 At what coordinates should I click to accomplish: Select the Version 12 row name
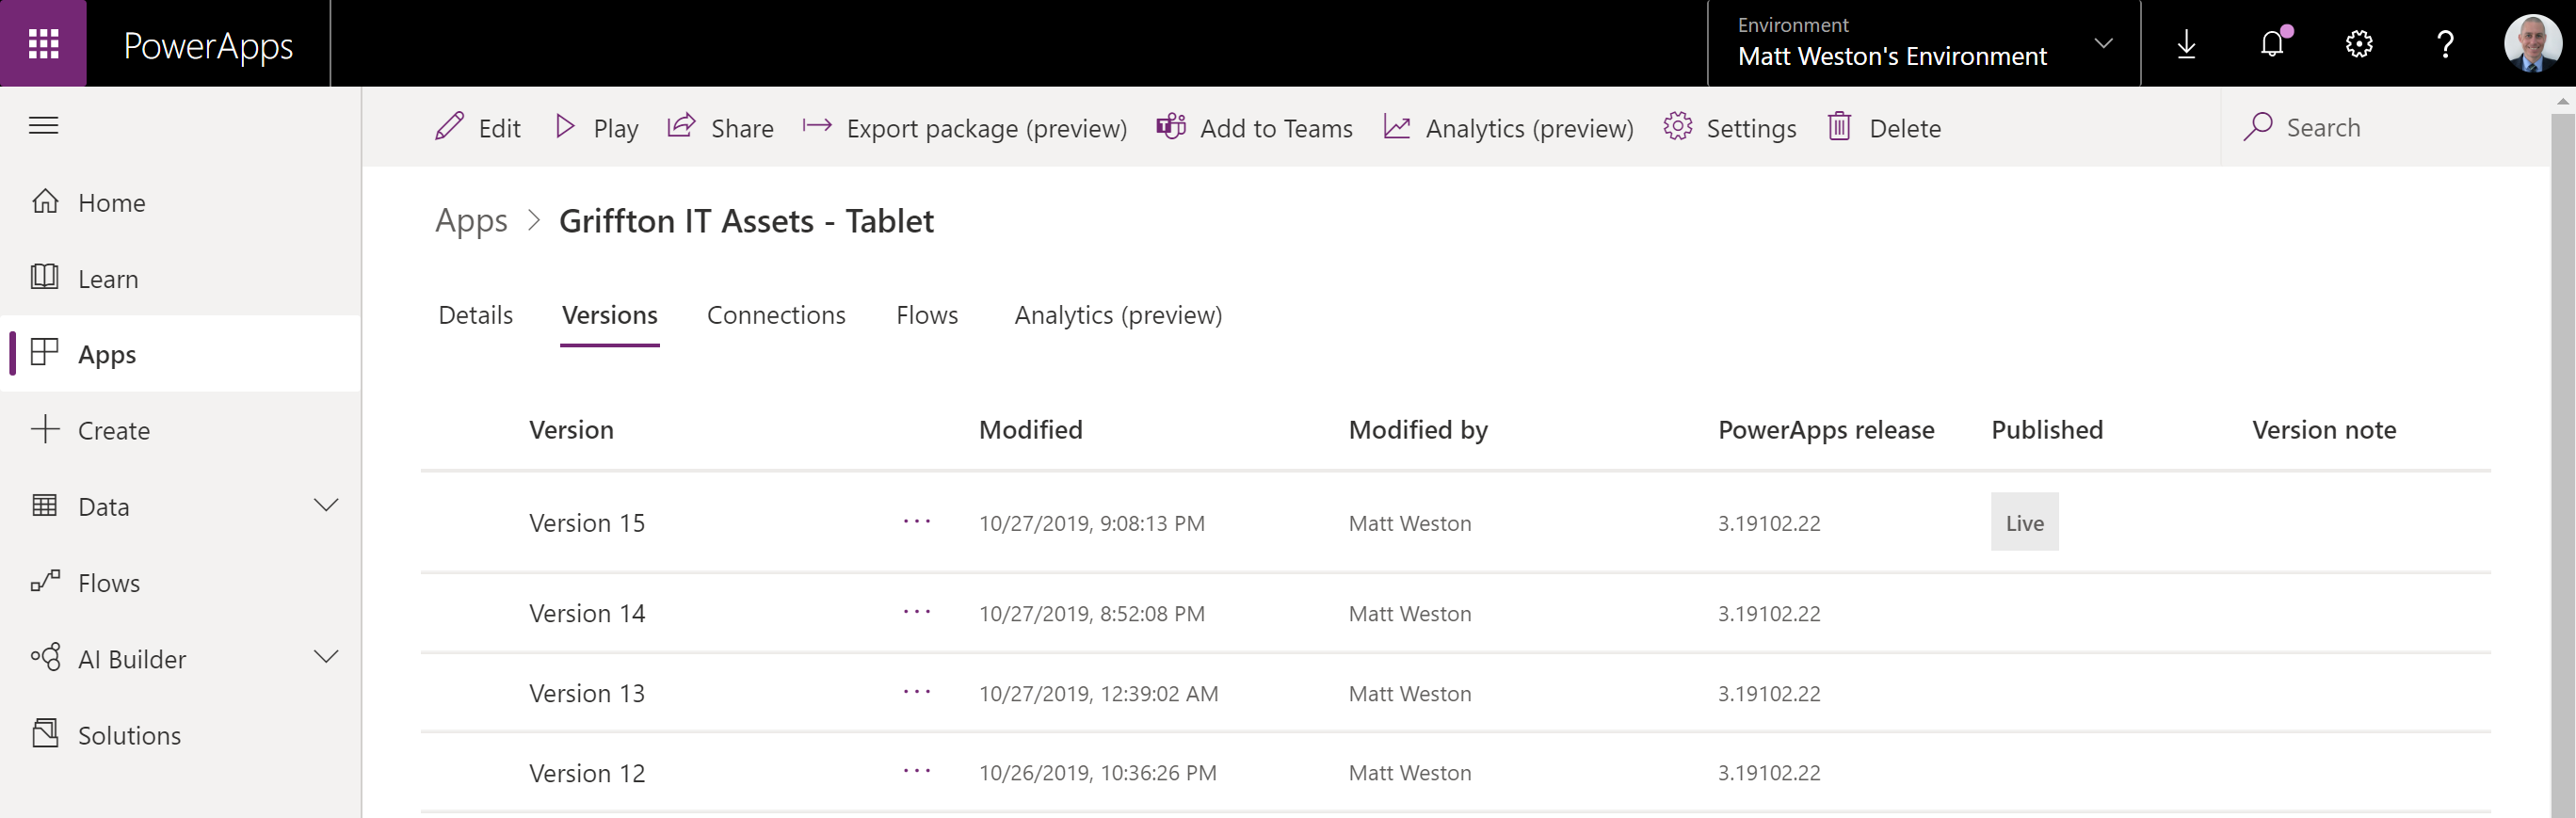coord(587,773)
